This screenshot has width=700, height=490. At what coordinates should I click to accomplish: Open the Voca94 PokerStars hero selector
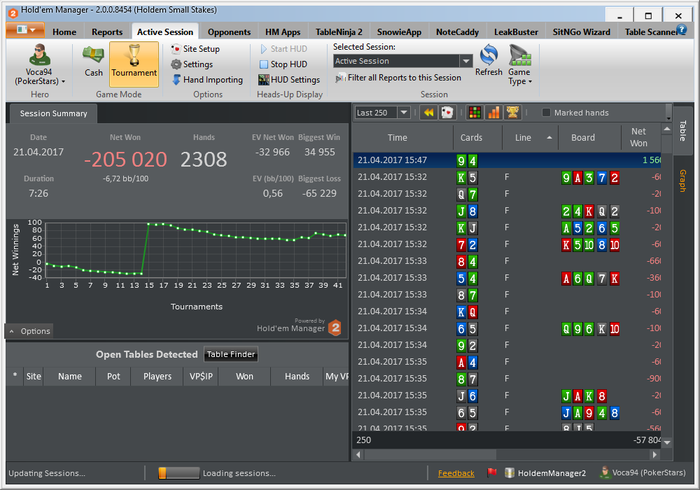[39, 65]
